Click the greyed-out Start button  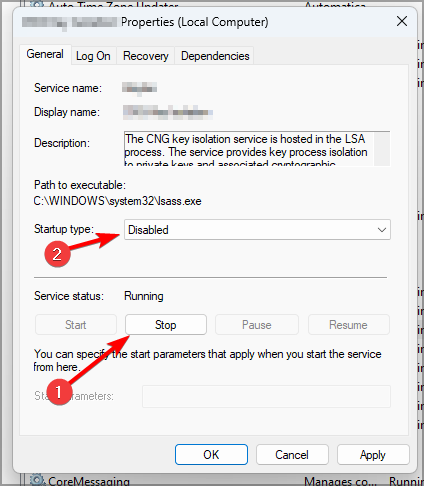pos(76,325)
